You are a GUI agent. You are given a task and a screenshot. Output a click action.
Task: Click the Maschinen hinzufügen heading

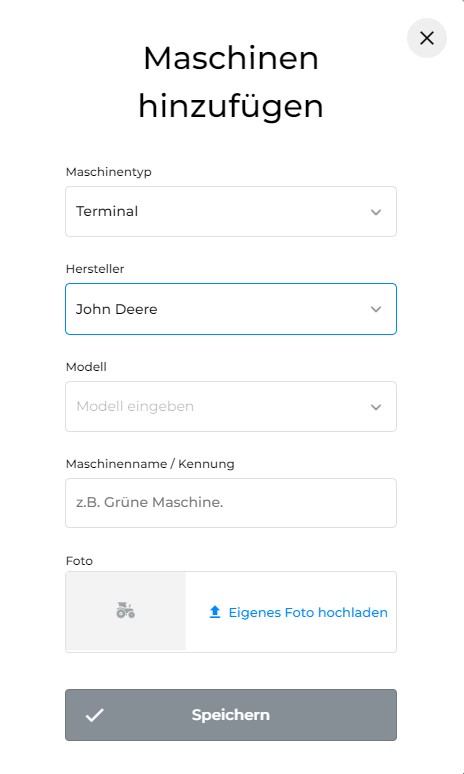click(x=231, y=82)
